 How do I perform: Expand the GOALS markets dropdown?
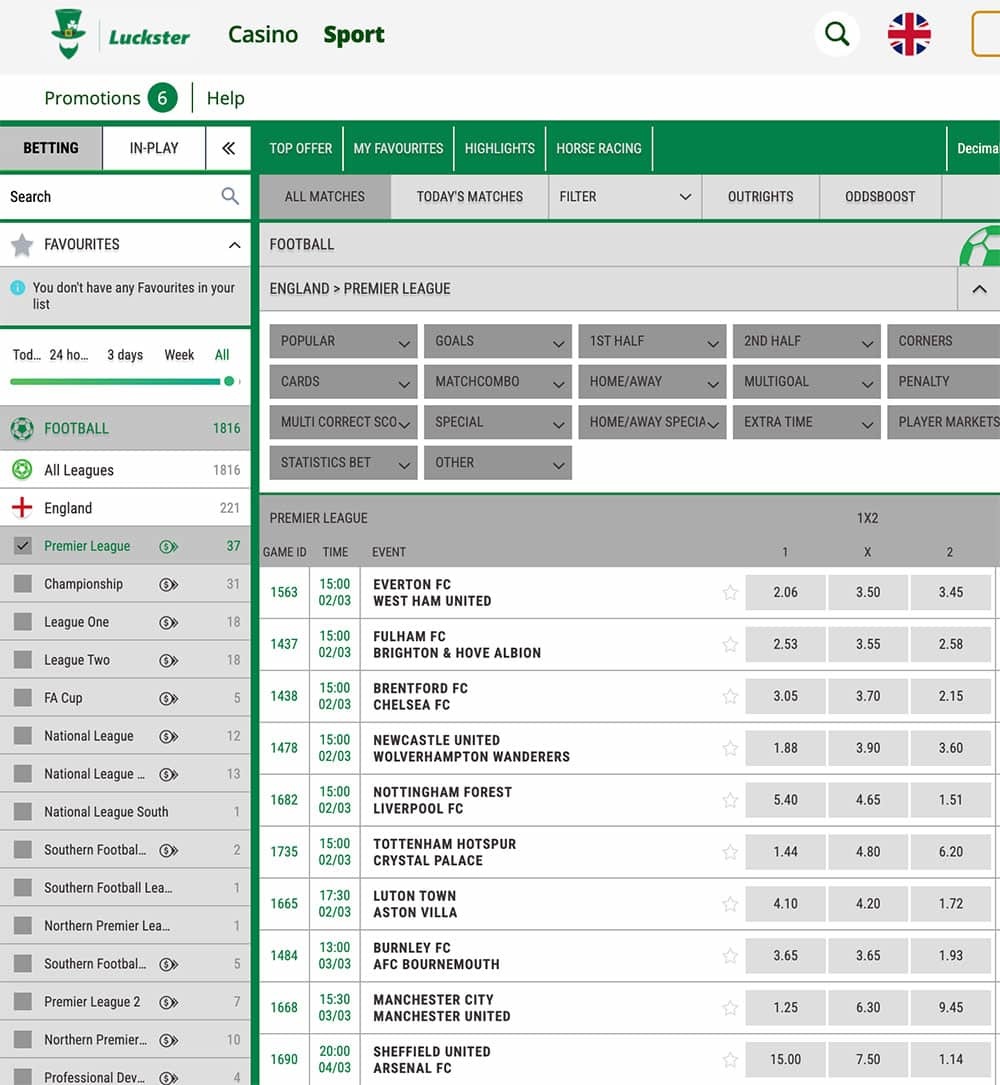(498, 341)
